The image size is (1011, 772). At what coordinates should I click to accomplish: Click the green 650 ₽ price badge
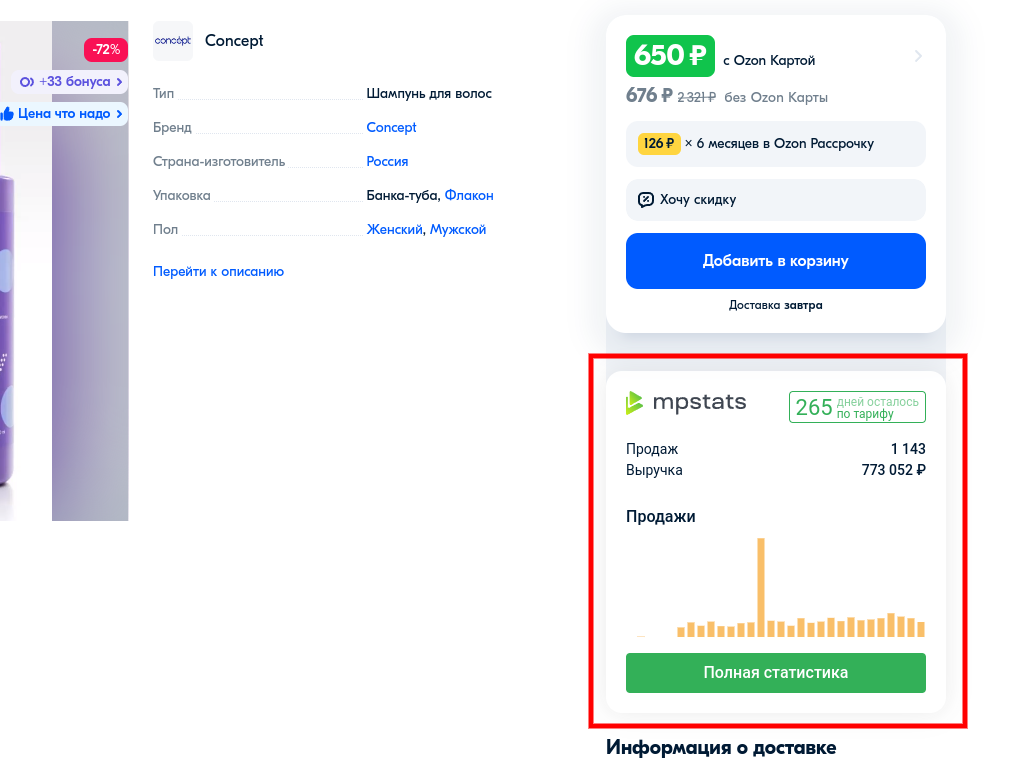670,56
